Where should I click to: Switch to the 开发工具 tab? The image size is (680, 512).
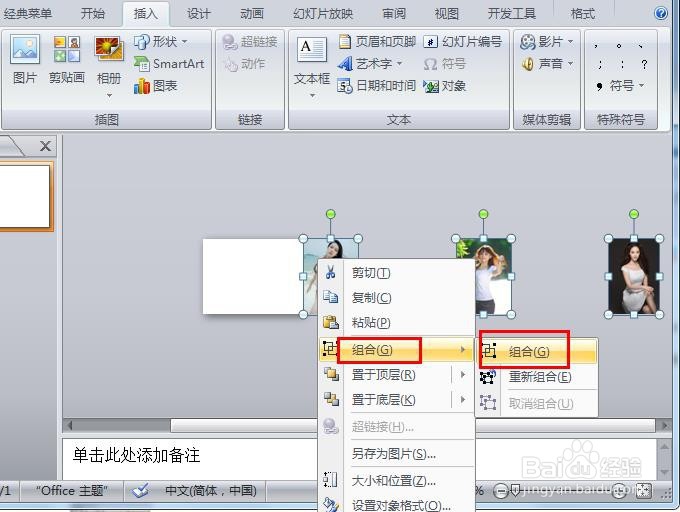(x=512, y=13)
